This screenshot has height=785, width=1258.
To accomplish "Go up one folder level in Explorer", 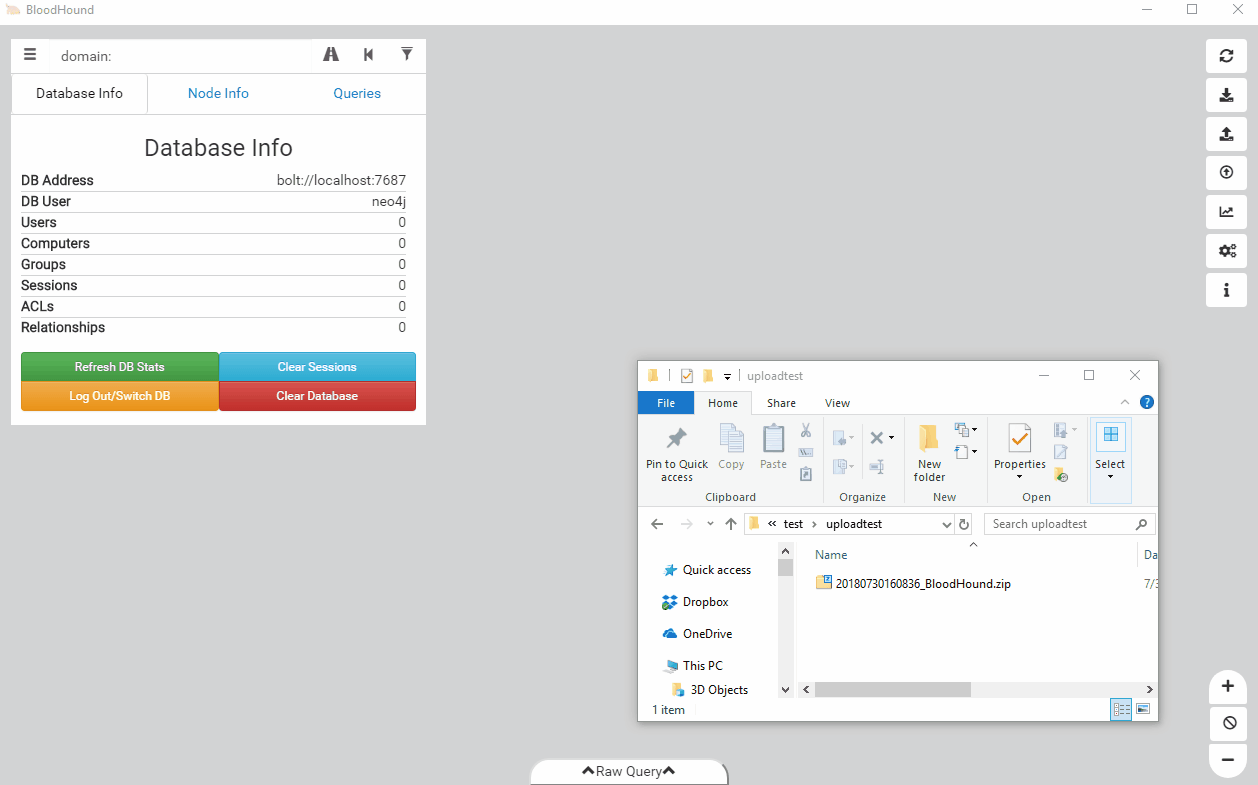I will pos(731,524).
